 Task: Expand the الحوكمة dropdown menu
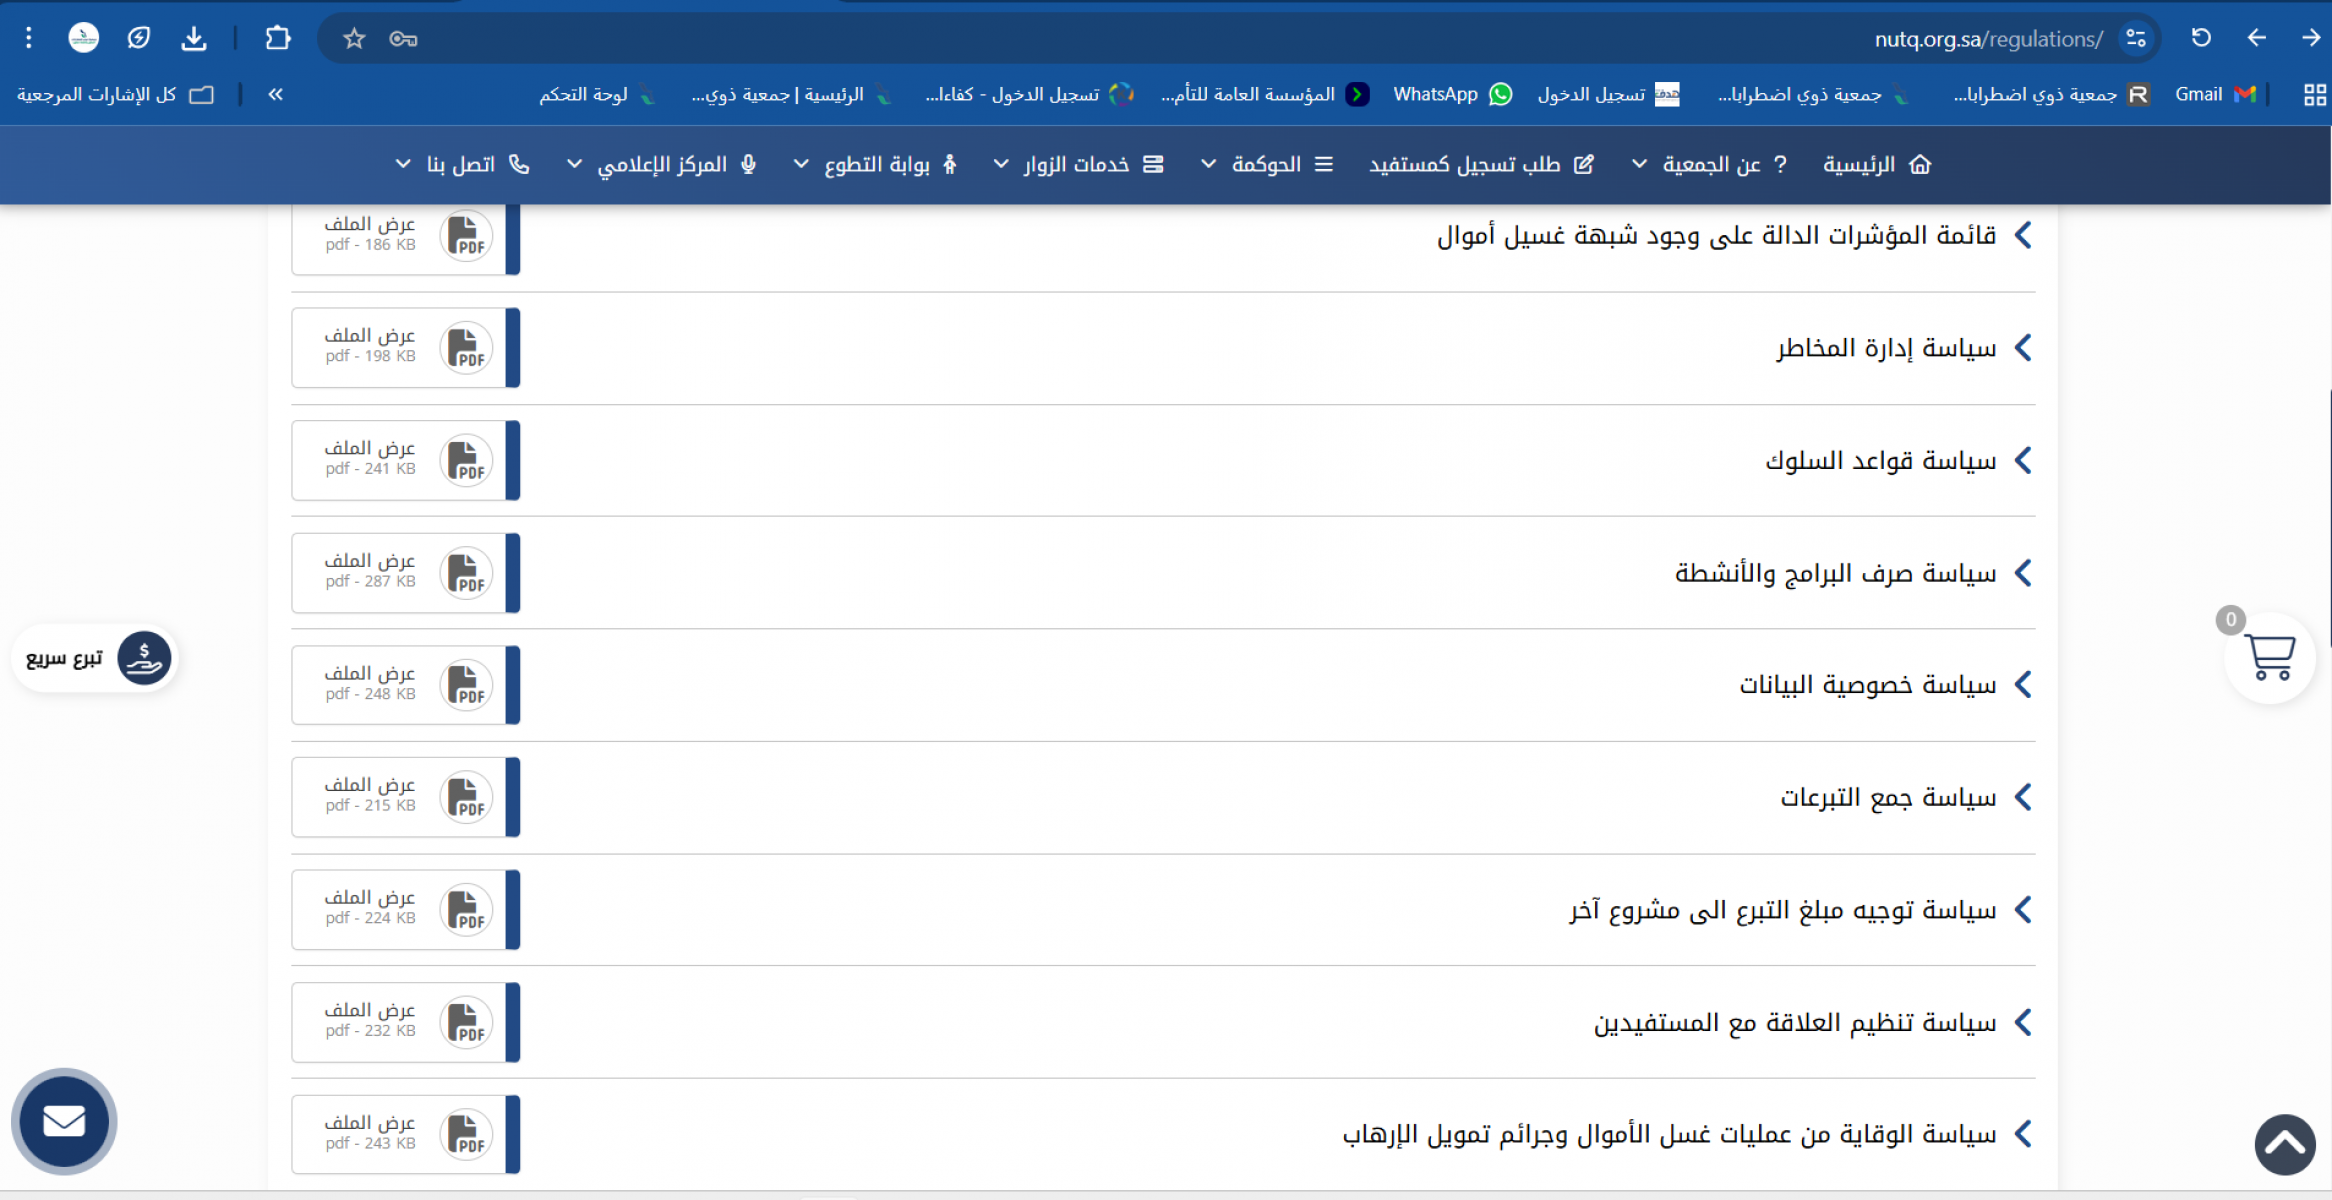click(1265, 165)
